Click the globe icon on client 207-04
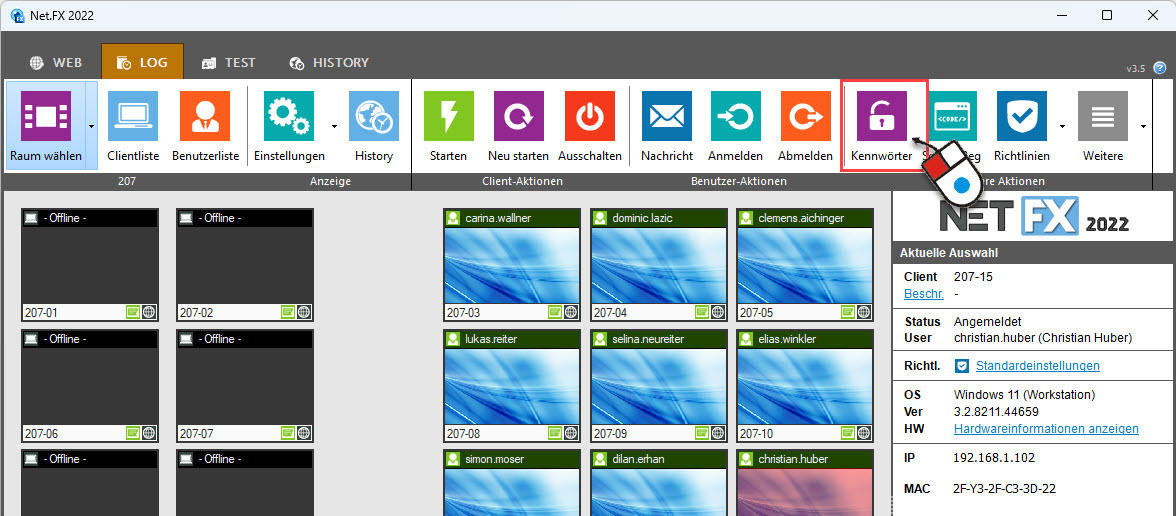This screenshot has width=1176, height=516. pos(718,311)
